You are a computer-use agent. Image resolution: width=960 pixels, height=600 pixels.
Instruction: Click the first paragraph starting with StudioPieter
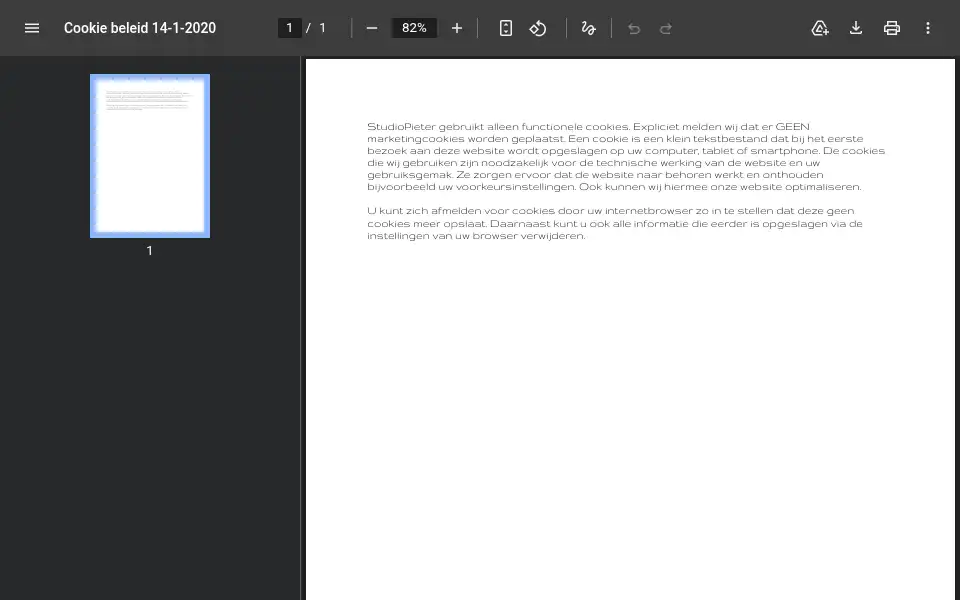[626, 157]
